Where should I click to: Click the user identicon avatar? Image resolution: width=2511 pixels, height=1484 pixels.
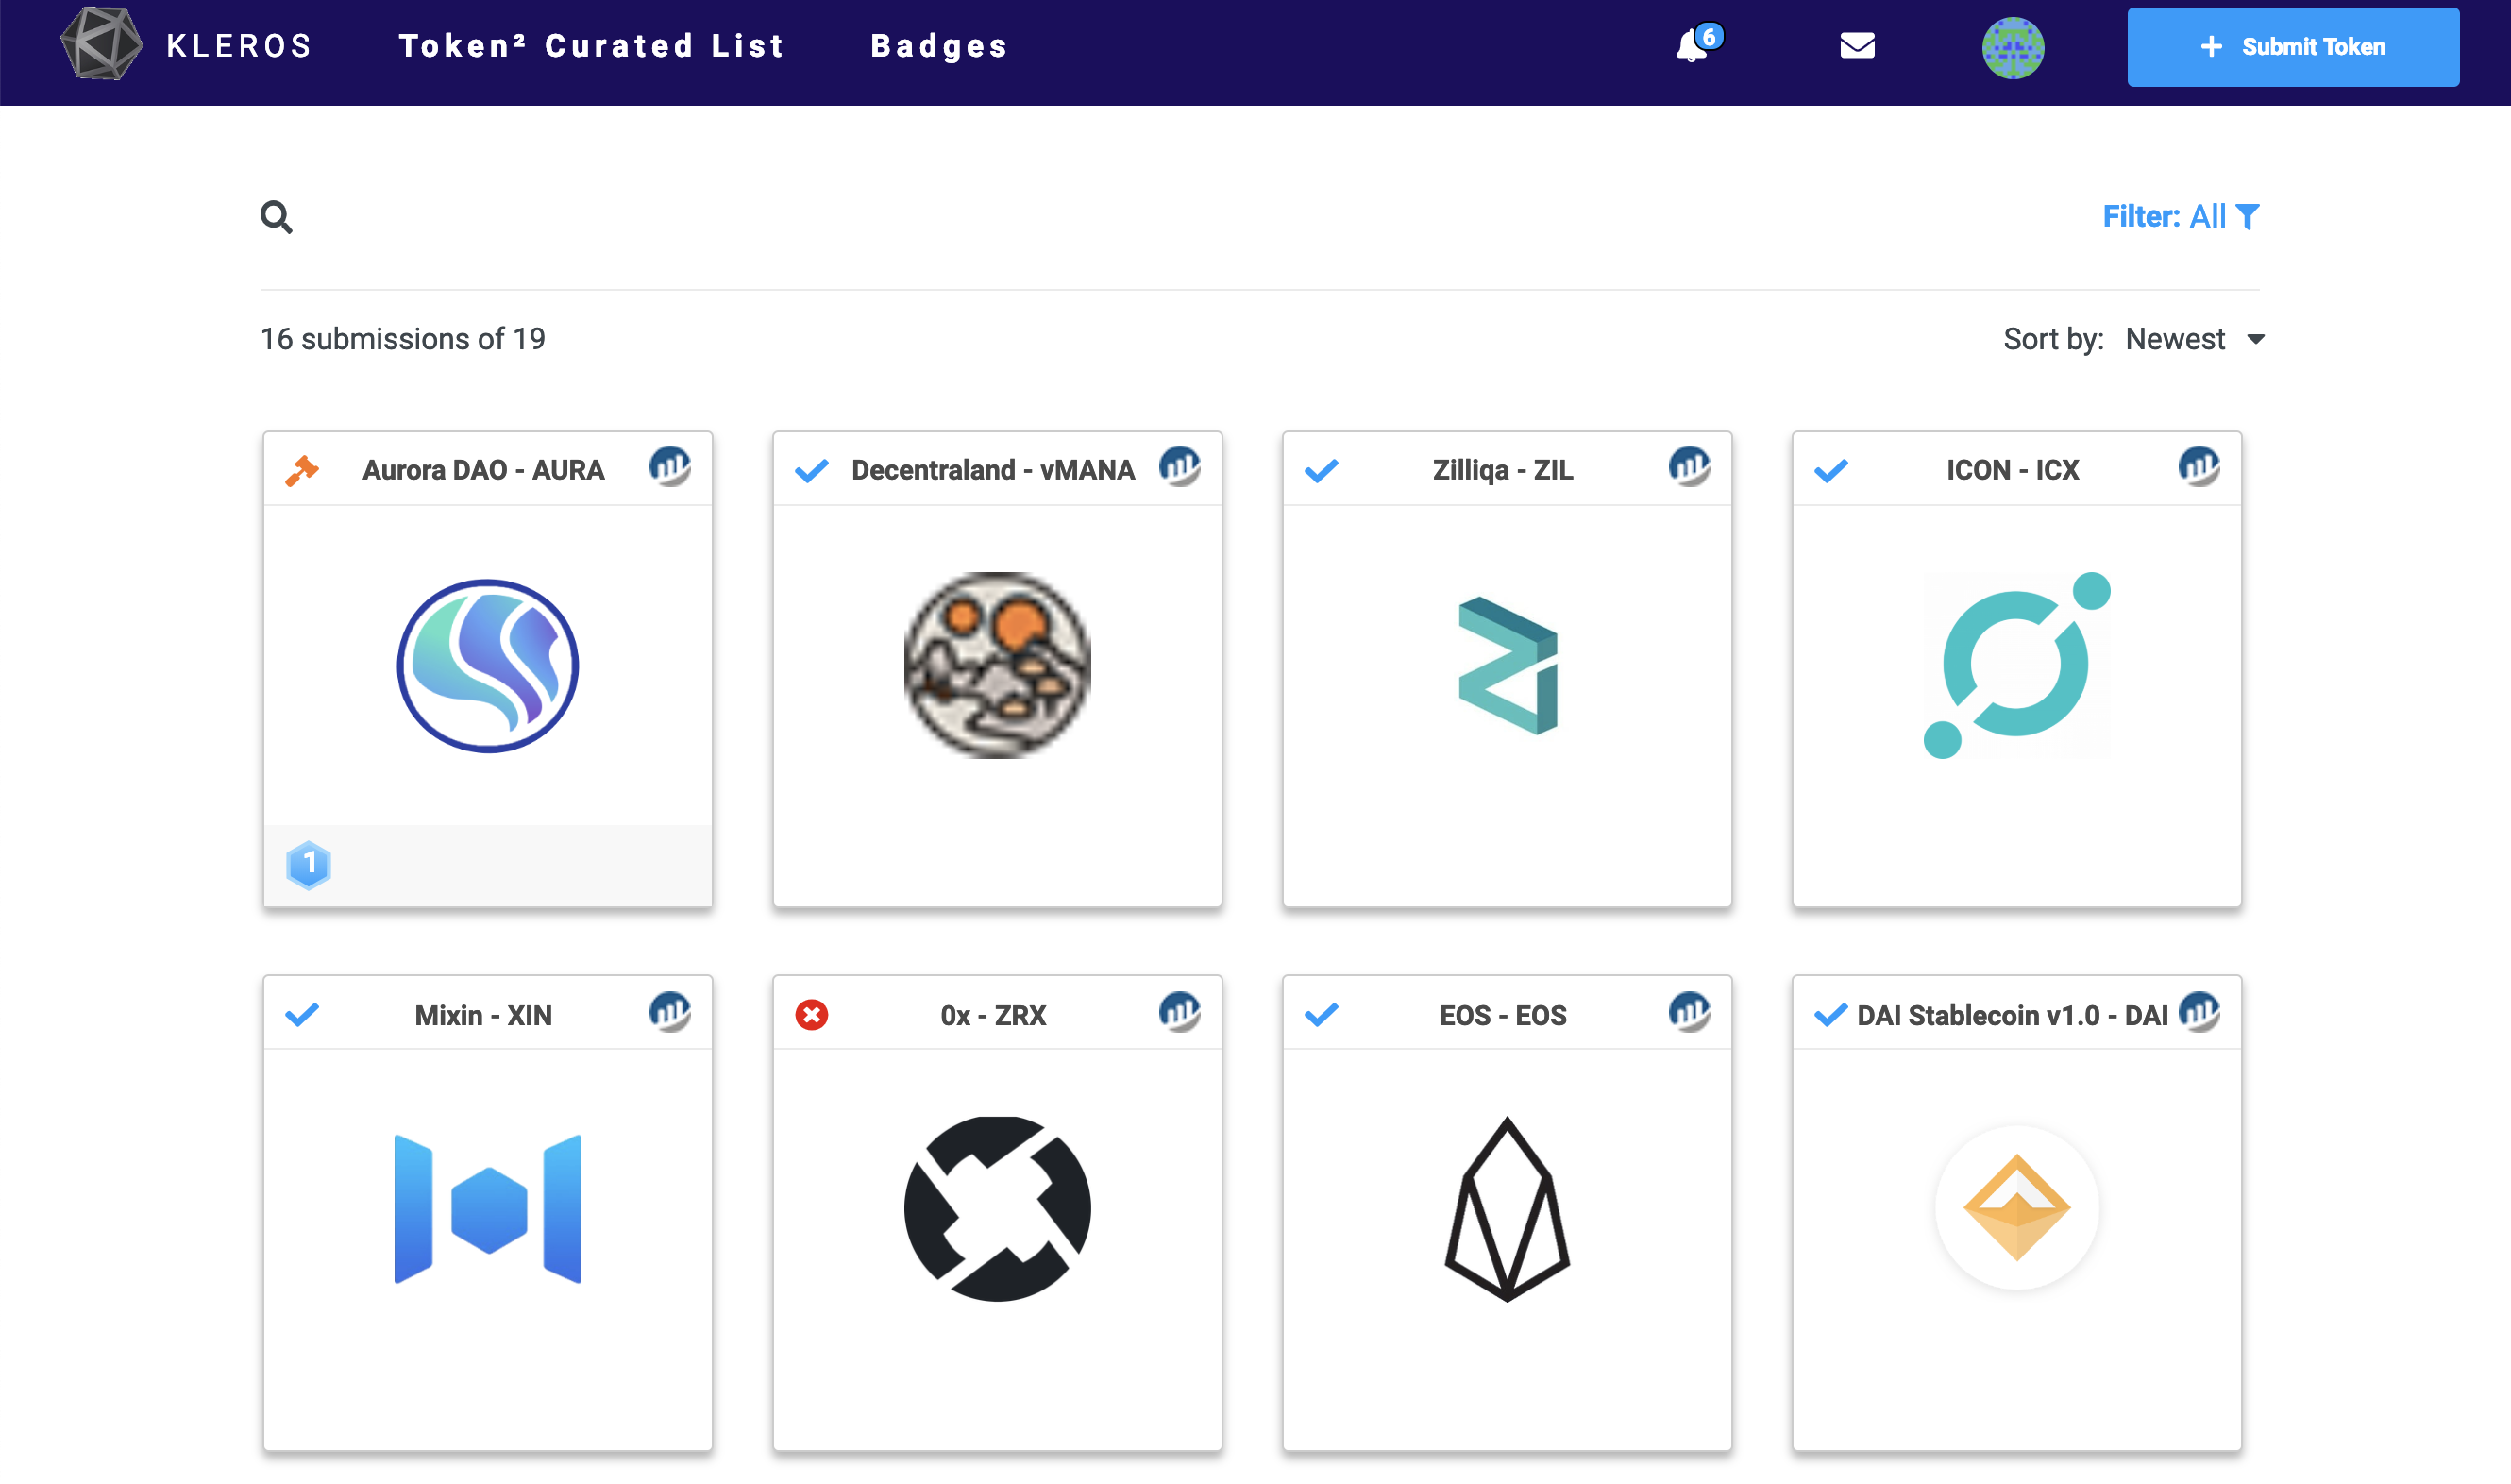[2012, 47]
